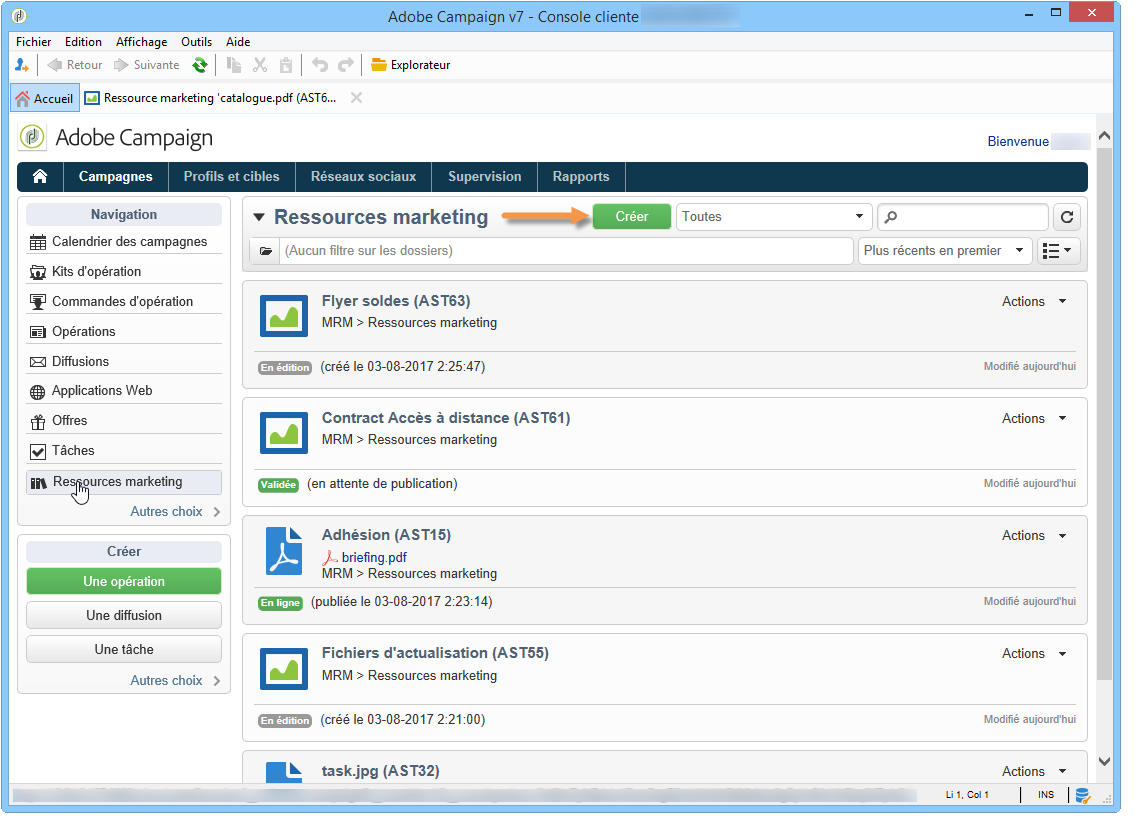Click the green Créer button
This screenshot has height=824, width=1137.
point(632,217)
